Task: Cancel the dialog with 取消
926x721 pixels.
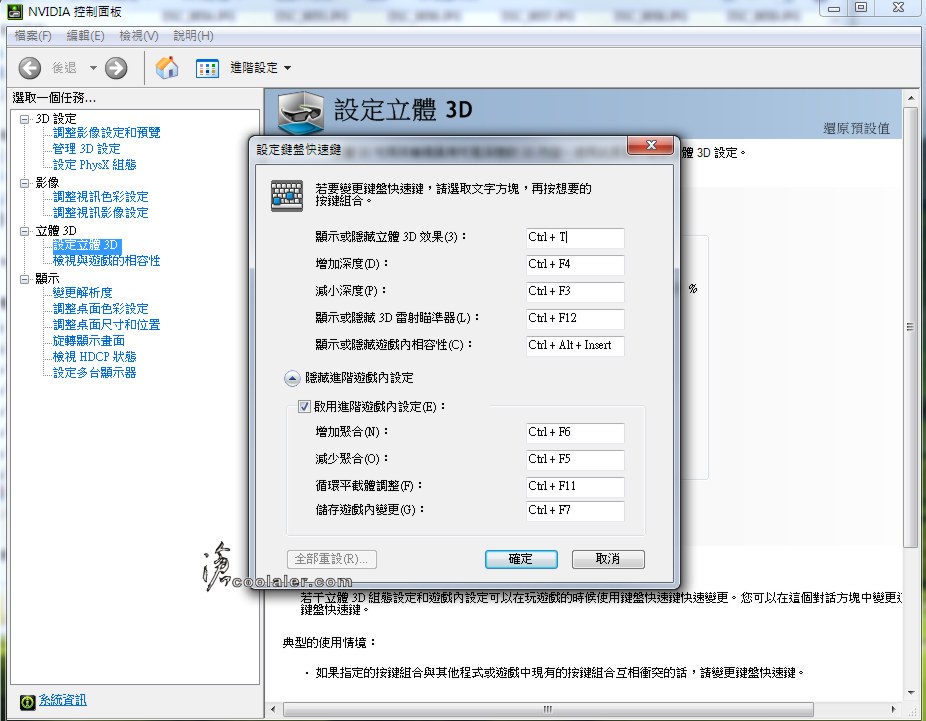Action: click(608, 559)
